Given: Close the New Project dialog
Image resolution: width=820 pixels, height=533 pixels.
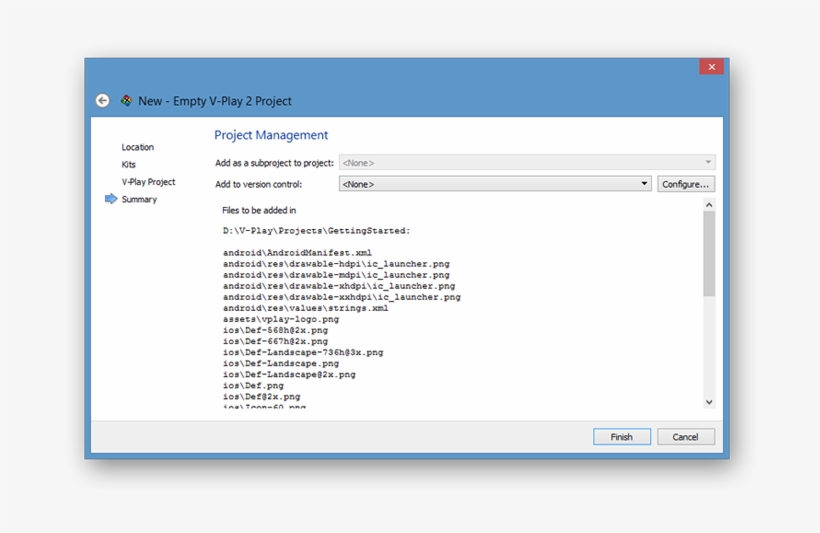Looking at the screenshot, I should tap(711, 66).
